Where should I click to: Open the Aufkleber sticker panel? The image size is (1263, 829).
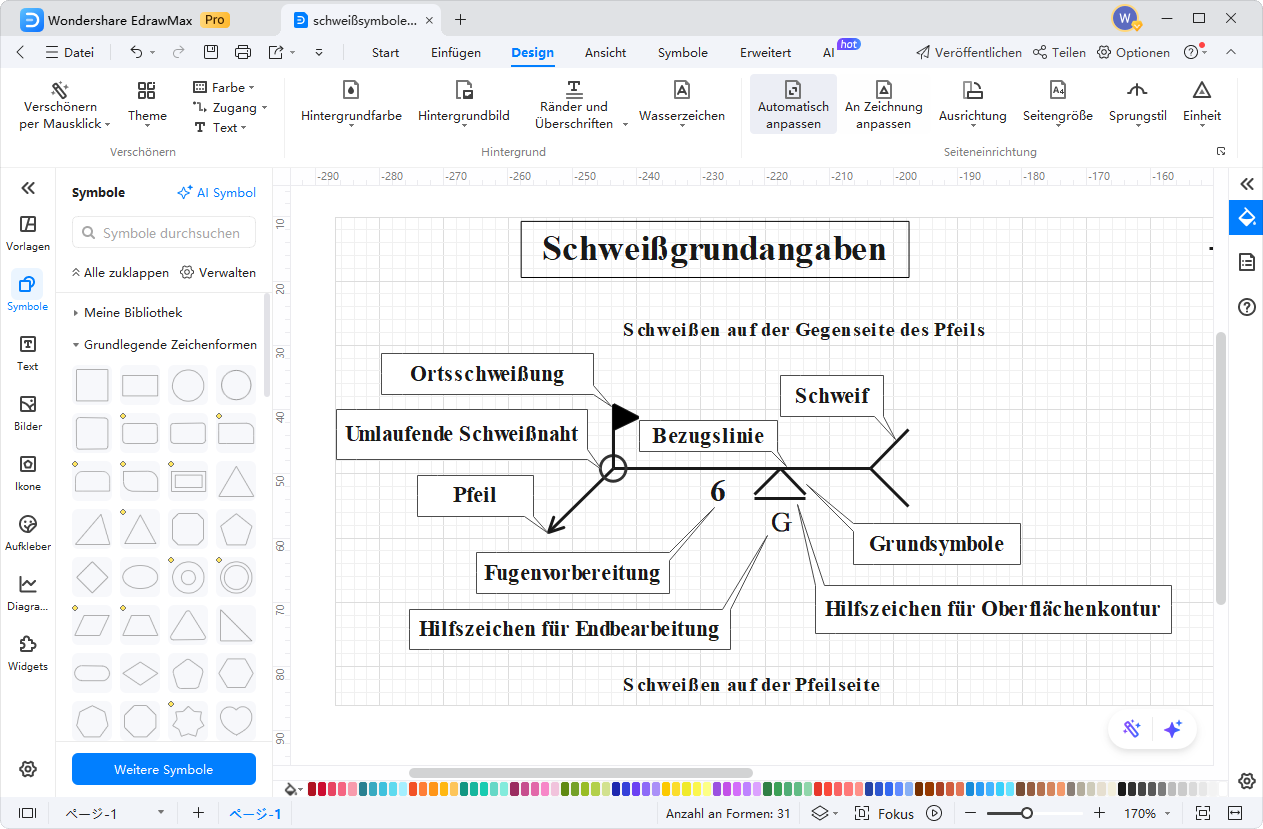coord(28,532)
